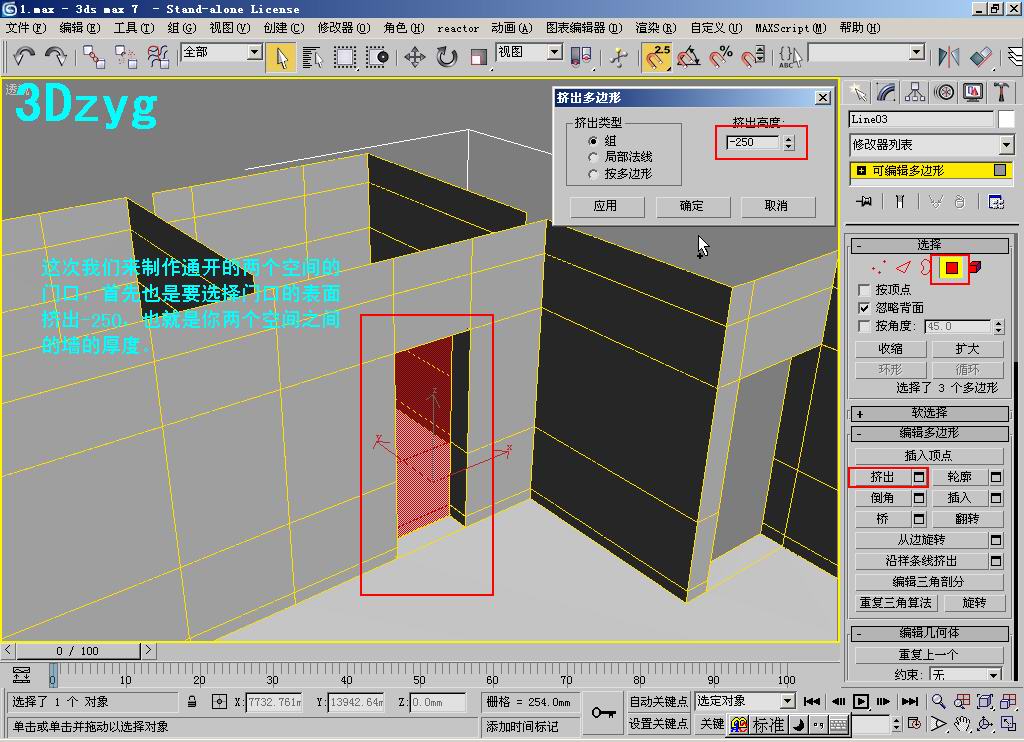Uncheck the 忽略背面 checkbox
The width and height of the screenshot is (1024, 742).
[864, 308]
